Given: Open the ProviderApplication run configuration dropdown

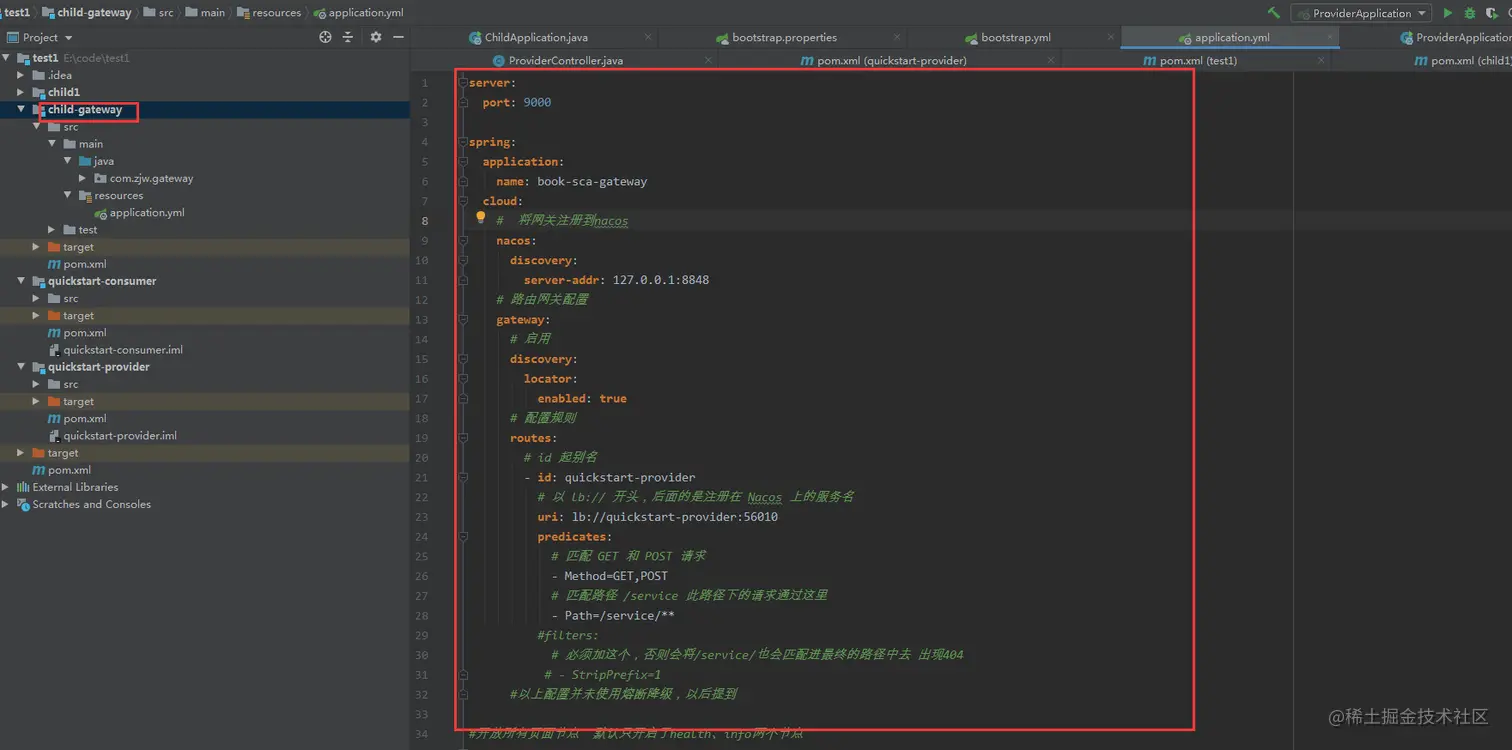Looking at the screenshot, I should tap(1361, 13).
